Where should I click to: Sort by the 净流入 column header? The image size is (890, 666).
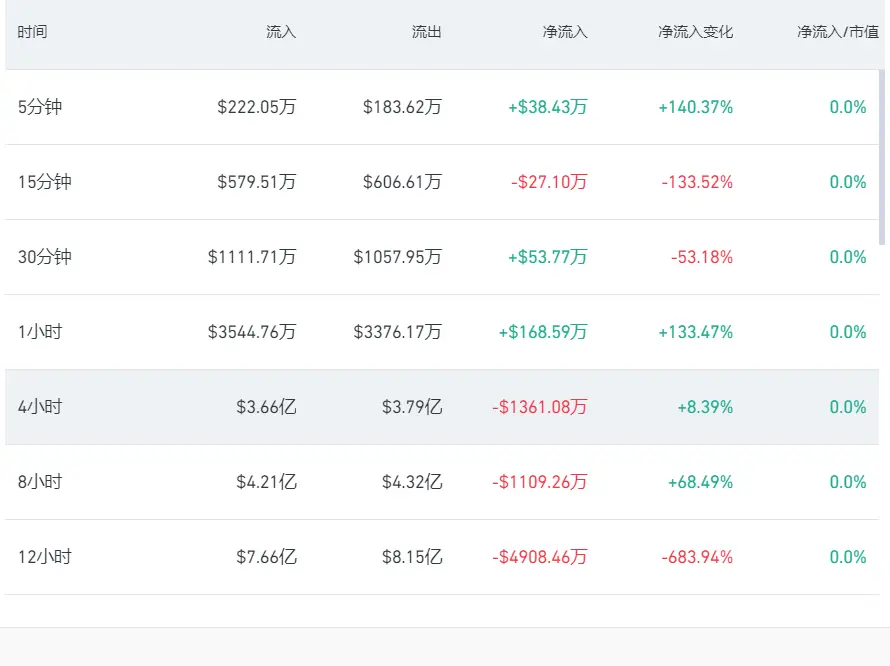(565, 32)
